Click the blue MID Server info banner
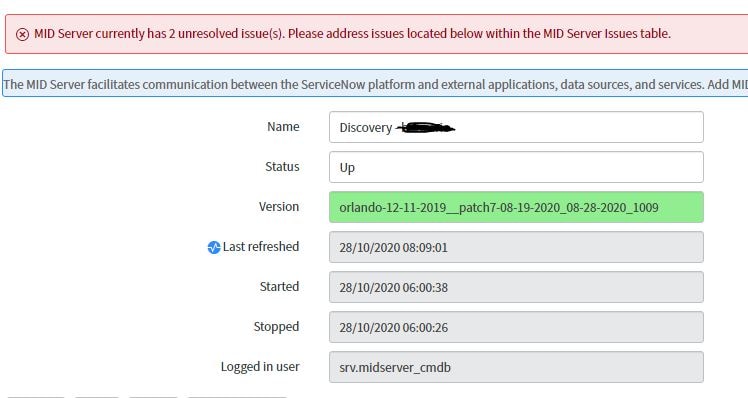Image resolution: width=748 pixels, height=398 pixels. click(x=375, y=84)
